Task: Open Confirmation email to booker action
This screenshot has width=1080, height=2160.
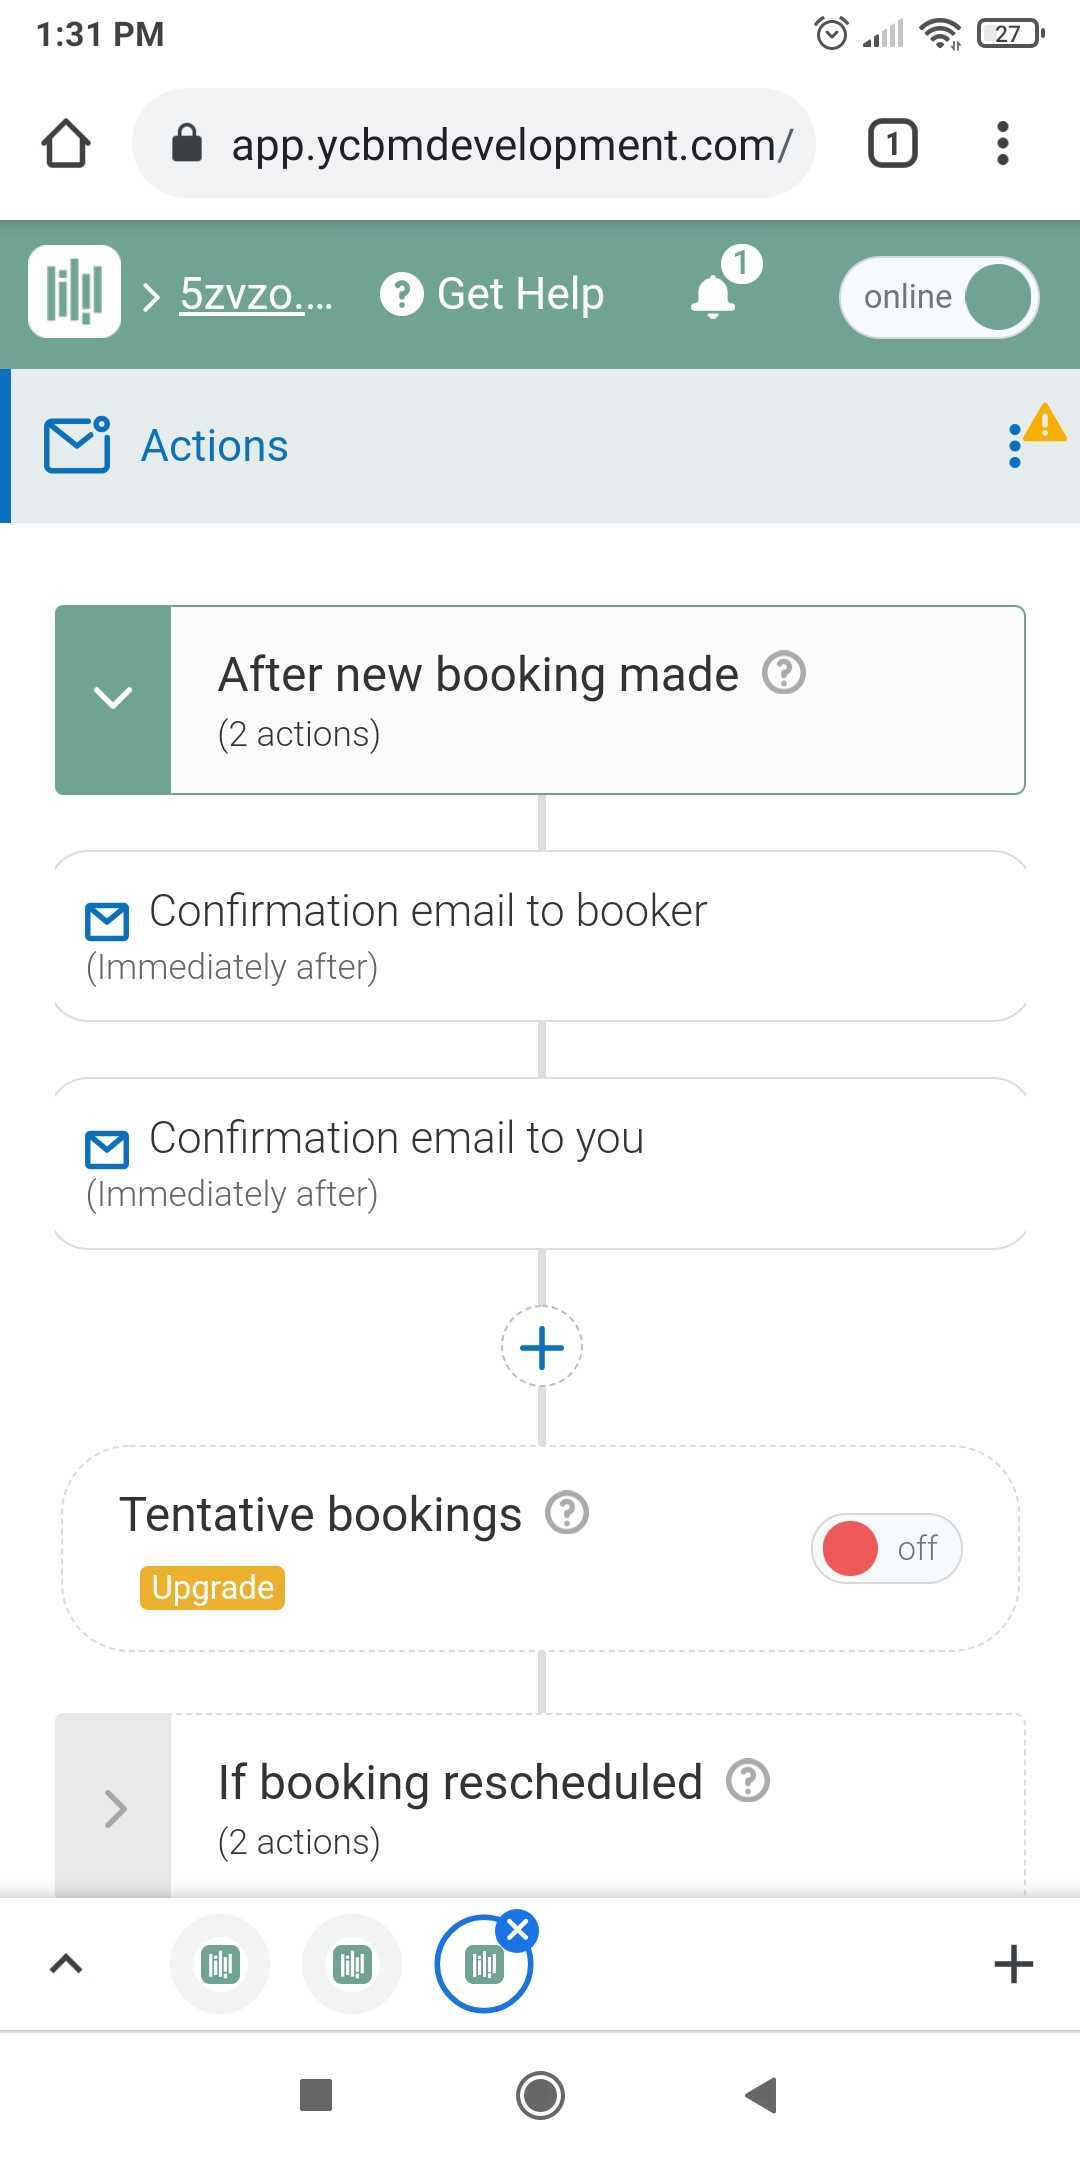Action: click(x=540, y=936)
